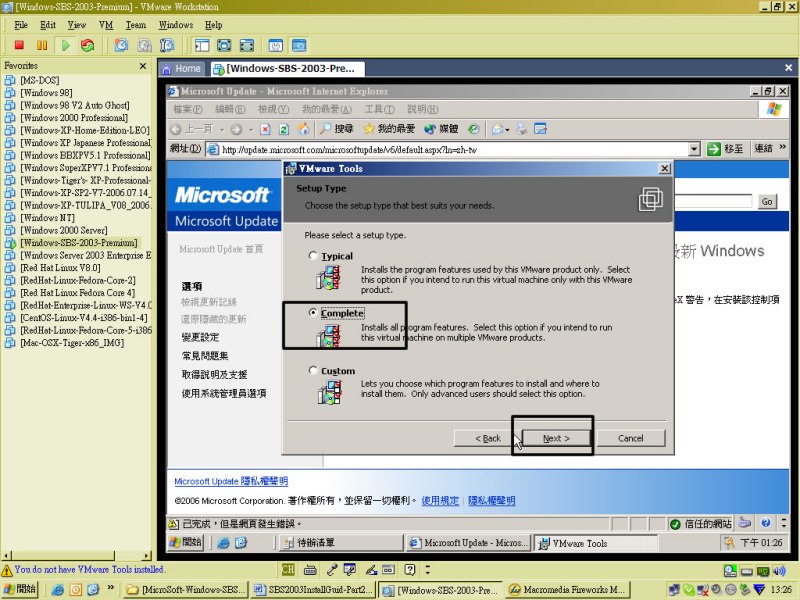Click the 移至 Go button in IE
This screenshot has height=600, width=800.
tap(725, 149)
